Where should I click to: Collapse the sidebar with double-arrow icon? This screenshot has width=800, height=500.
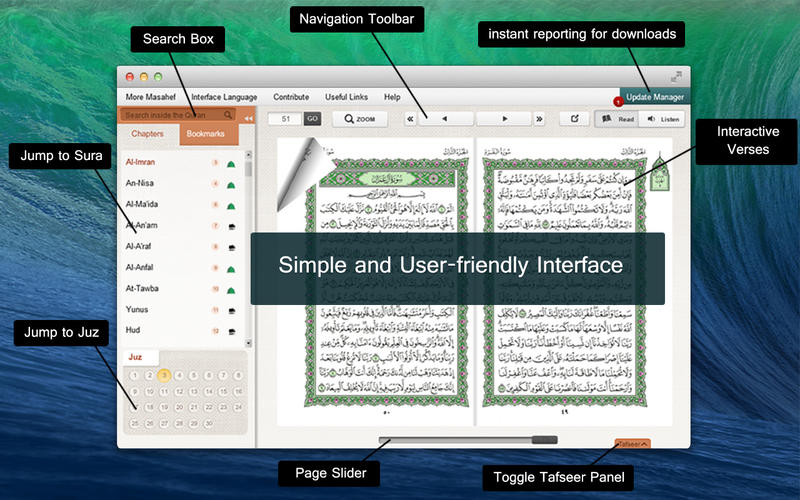[x=248, y=118]
